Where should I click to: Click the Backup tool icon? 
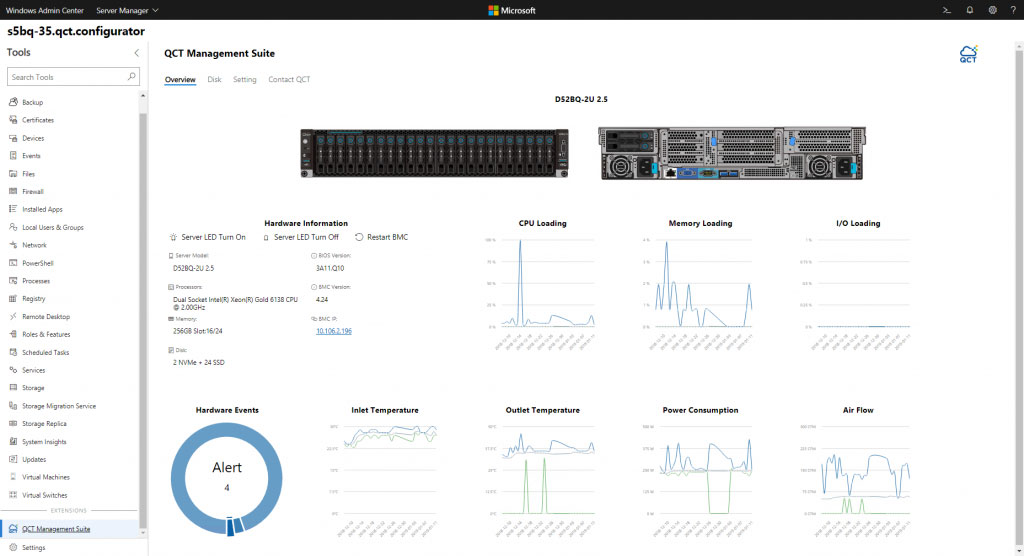click(13, 102)
